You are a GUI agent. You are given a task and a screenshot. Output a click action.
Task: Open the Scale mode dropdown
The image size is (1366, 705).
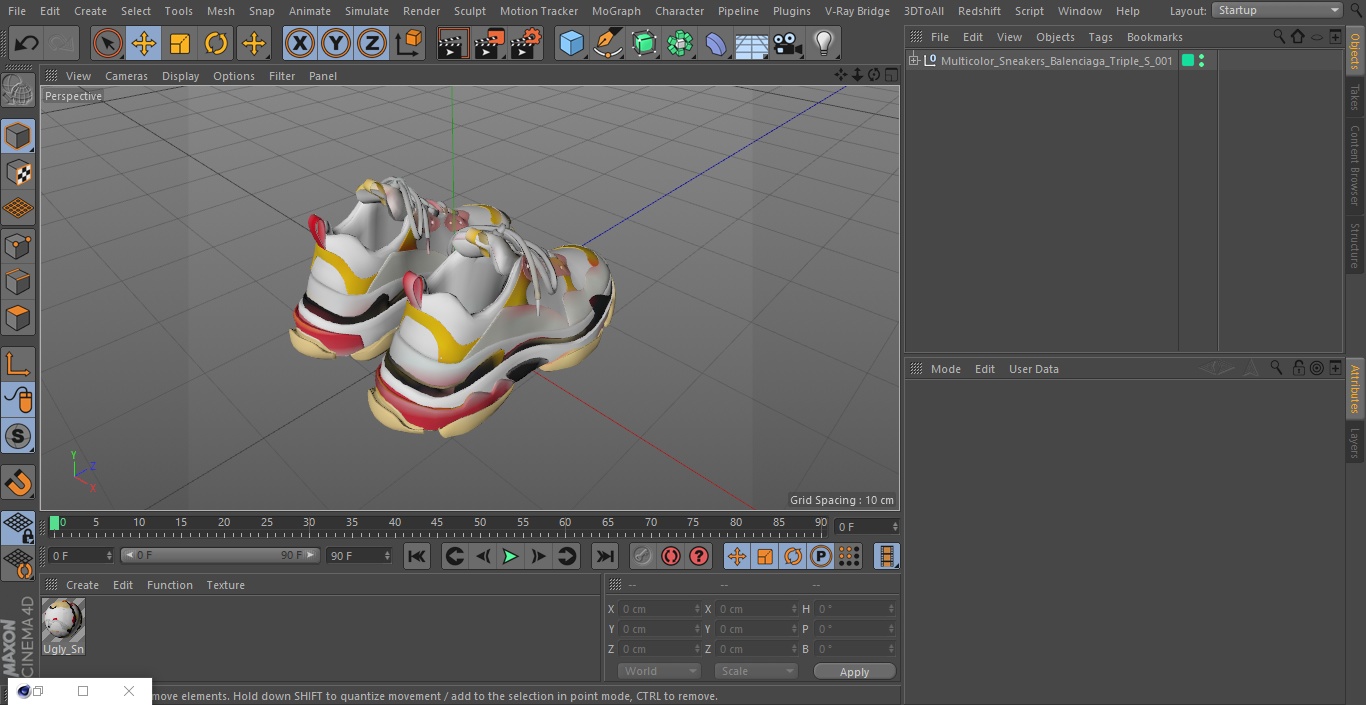(756, 671)
